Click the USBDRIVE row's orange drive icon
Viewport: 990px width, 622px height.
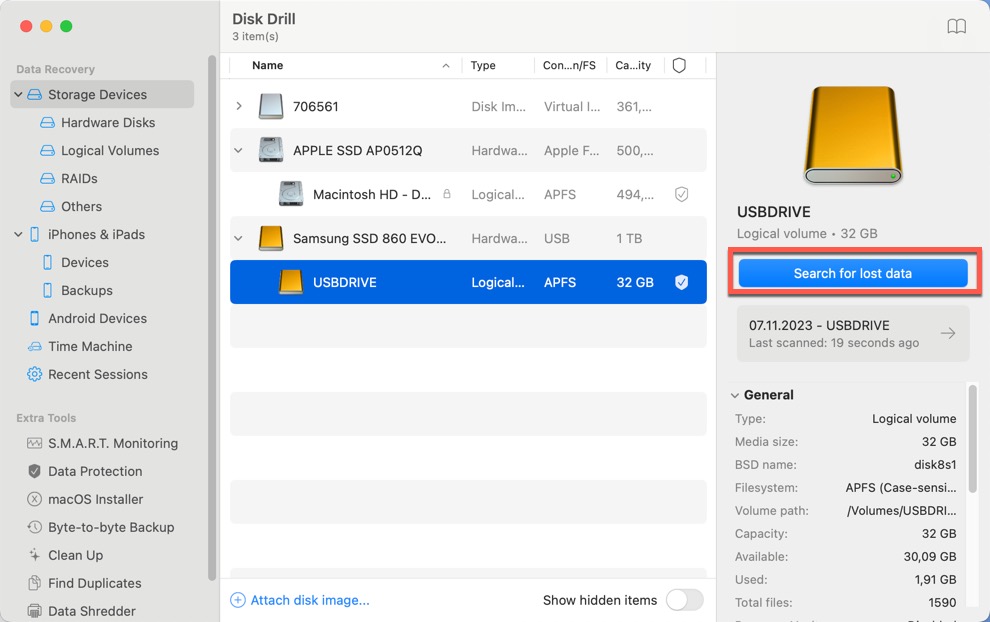coord(291,282)
